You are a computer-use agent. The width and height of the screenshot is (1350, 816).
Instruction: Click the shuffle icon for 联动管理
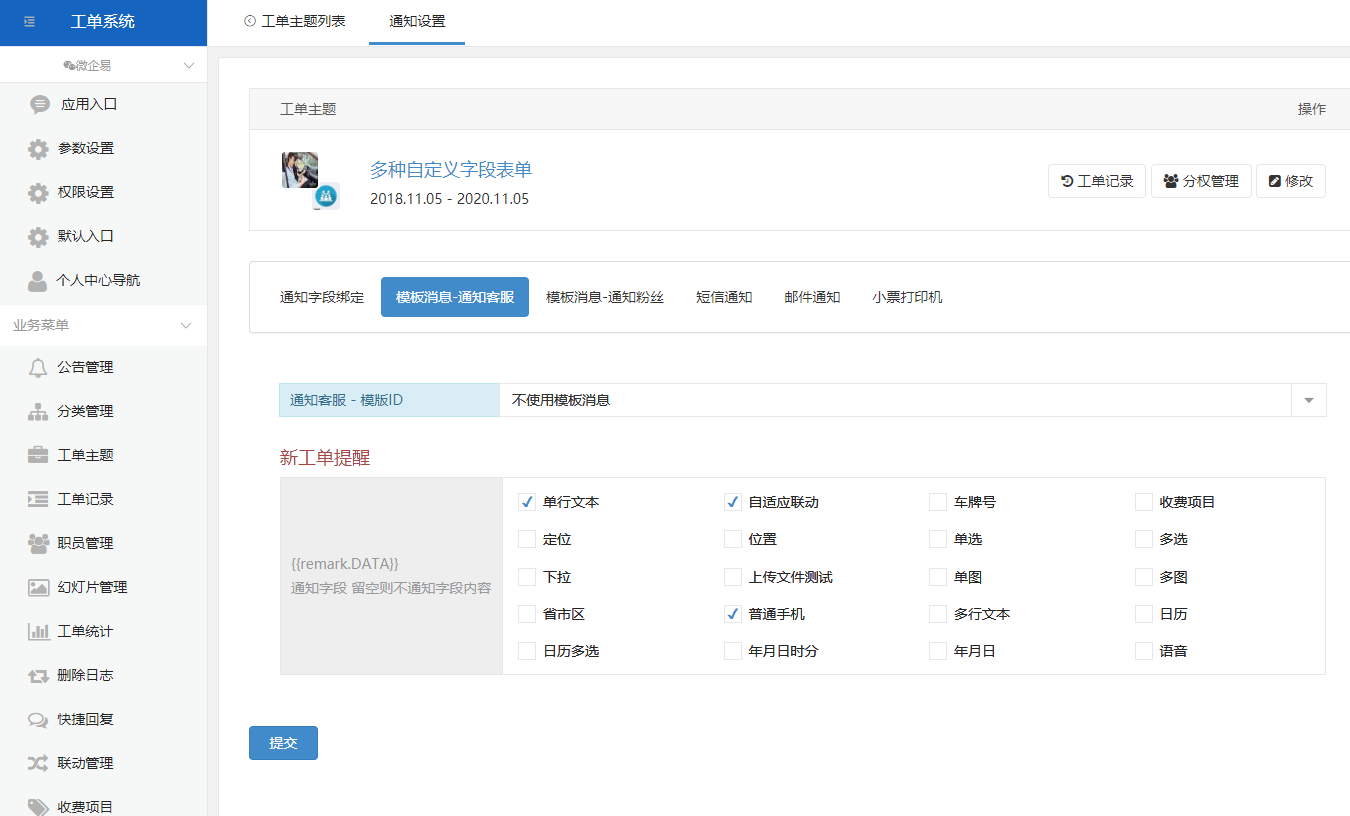click(38, 763)
